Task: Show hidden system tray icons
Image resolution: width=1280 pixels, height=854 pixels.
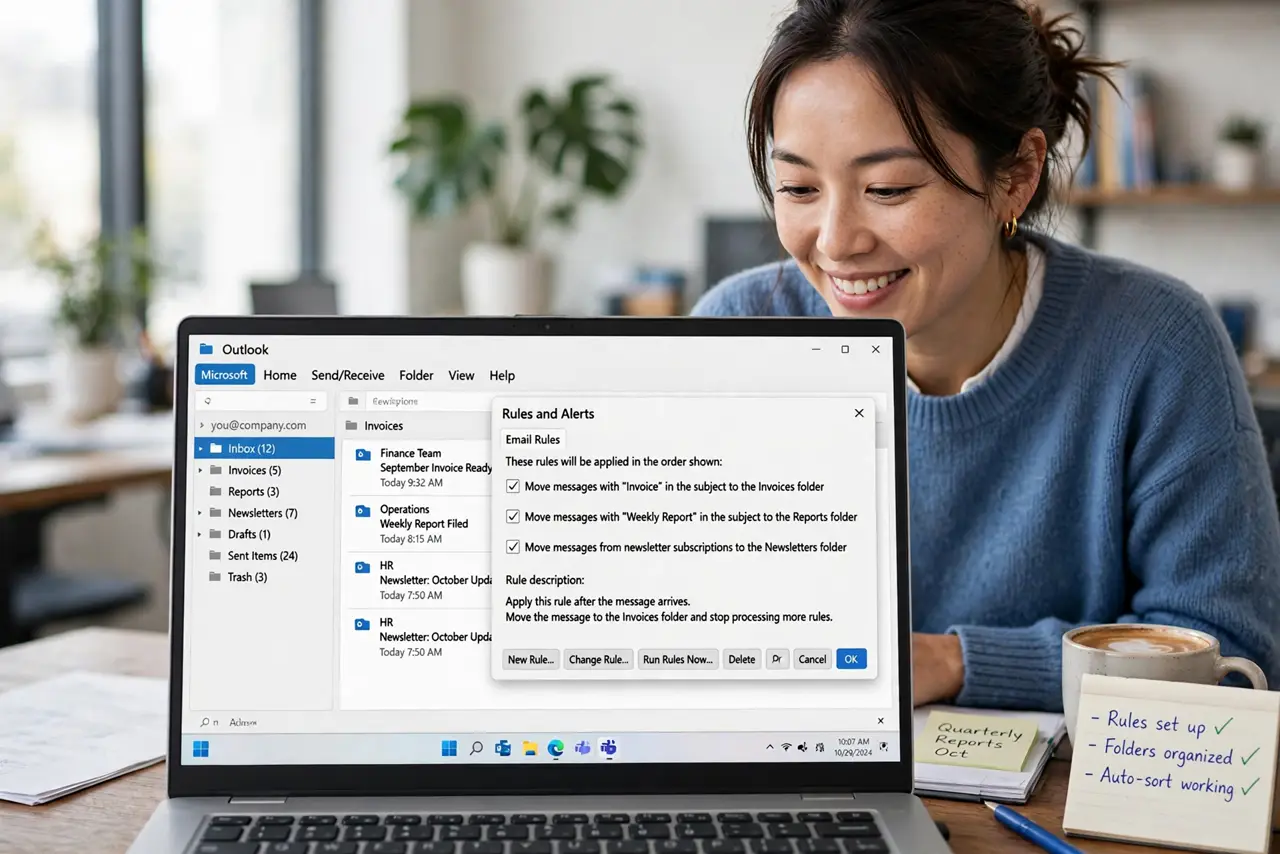Action: coord(770,747)
